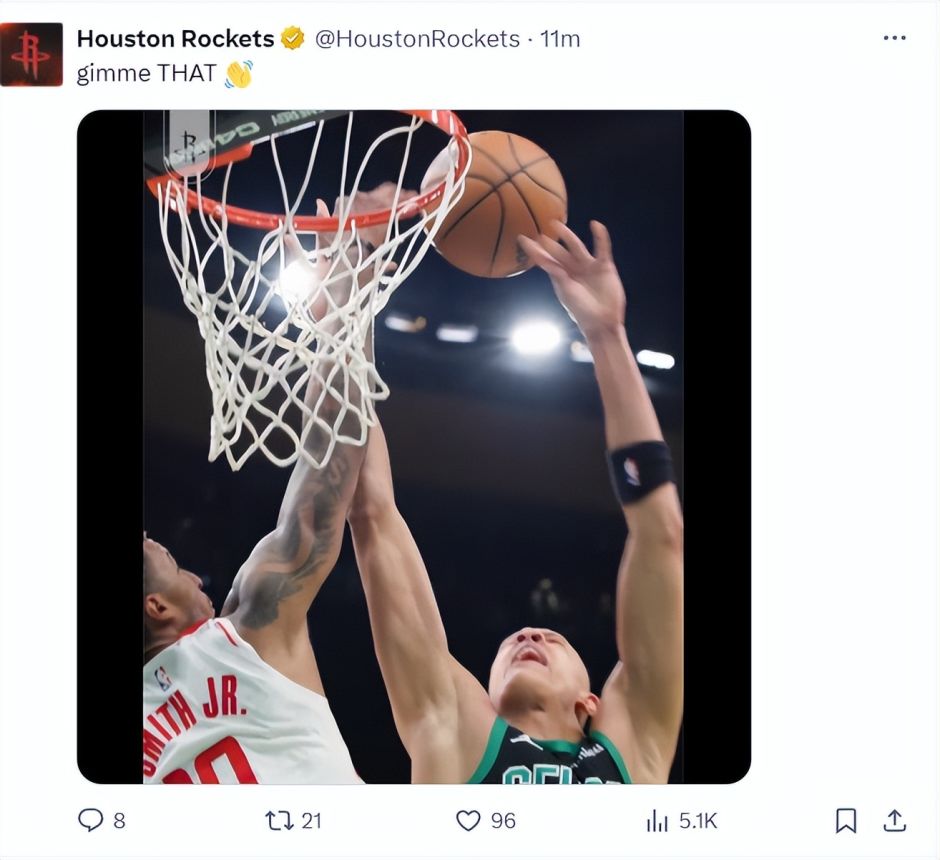Click the 11m timestamp link
This screenshot has height=860, width=940.
coord(560,39)
